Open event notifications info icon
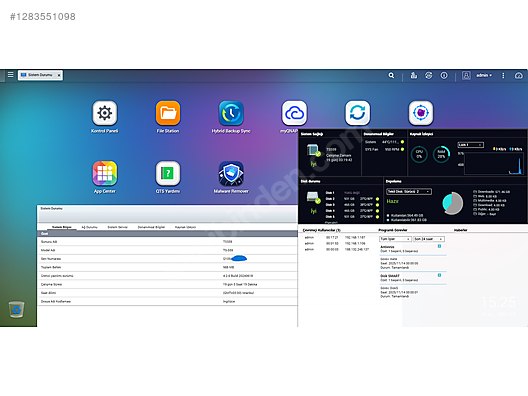Image resolution: width=528 pixels, height=396 pixels. (444, 75)
